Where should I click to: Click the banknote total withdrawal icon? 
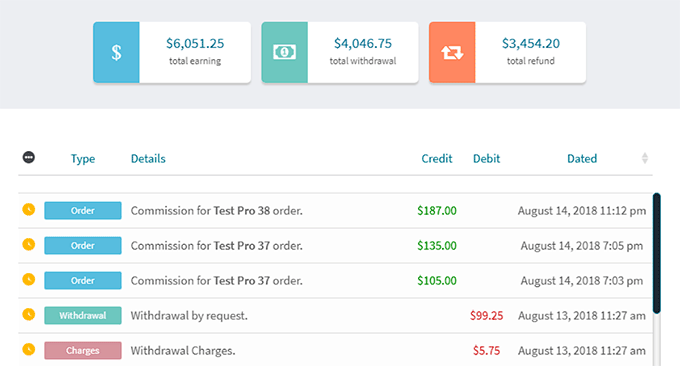(284, 52)
